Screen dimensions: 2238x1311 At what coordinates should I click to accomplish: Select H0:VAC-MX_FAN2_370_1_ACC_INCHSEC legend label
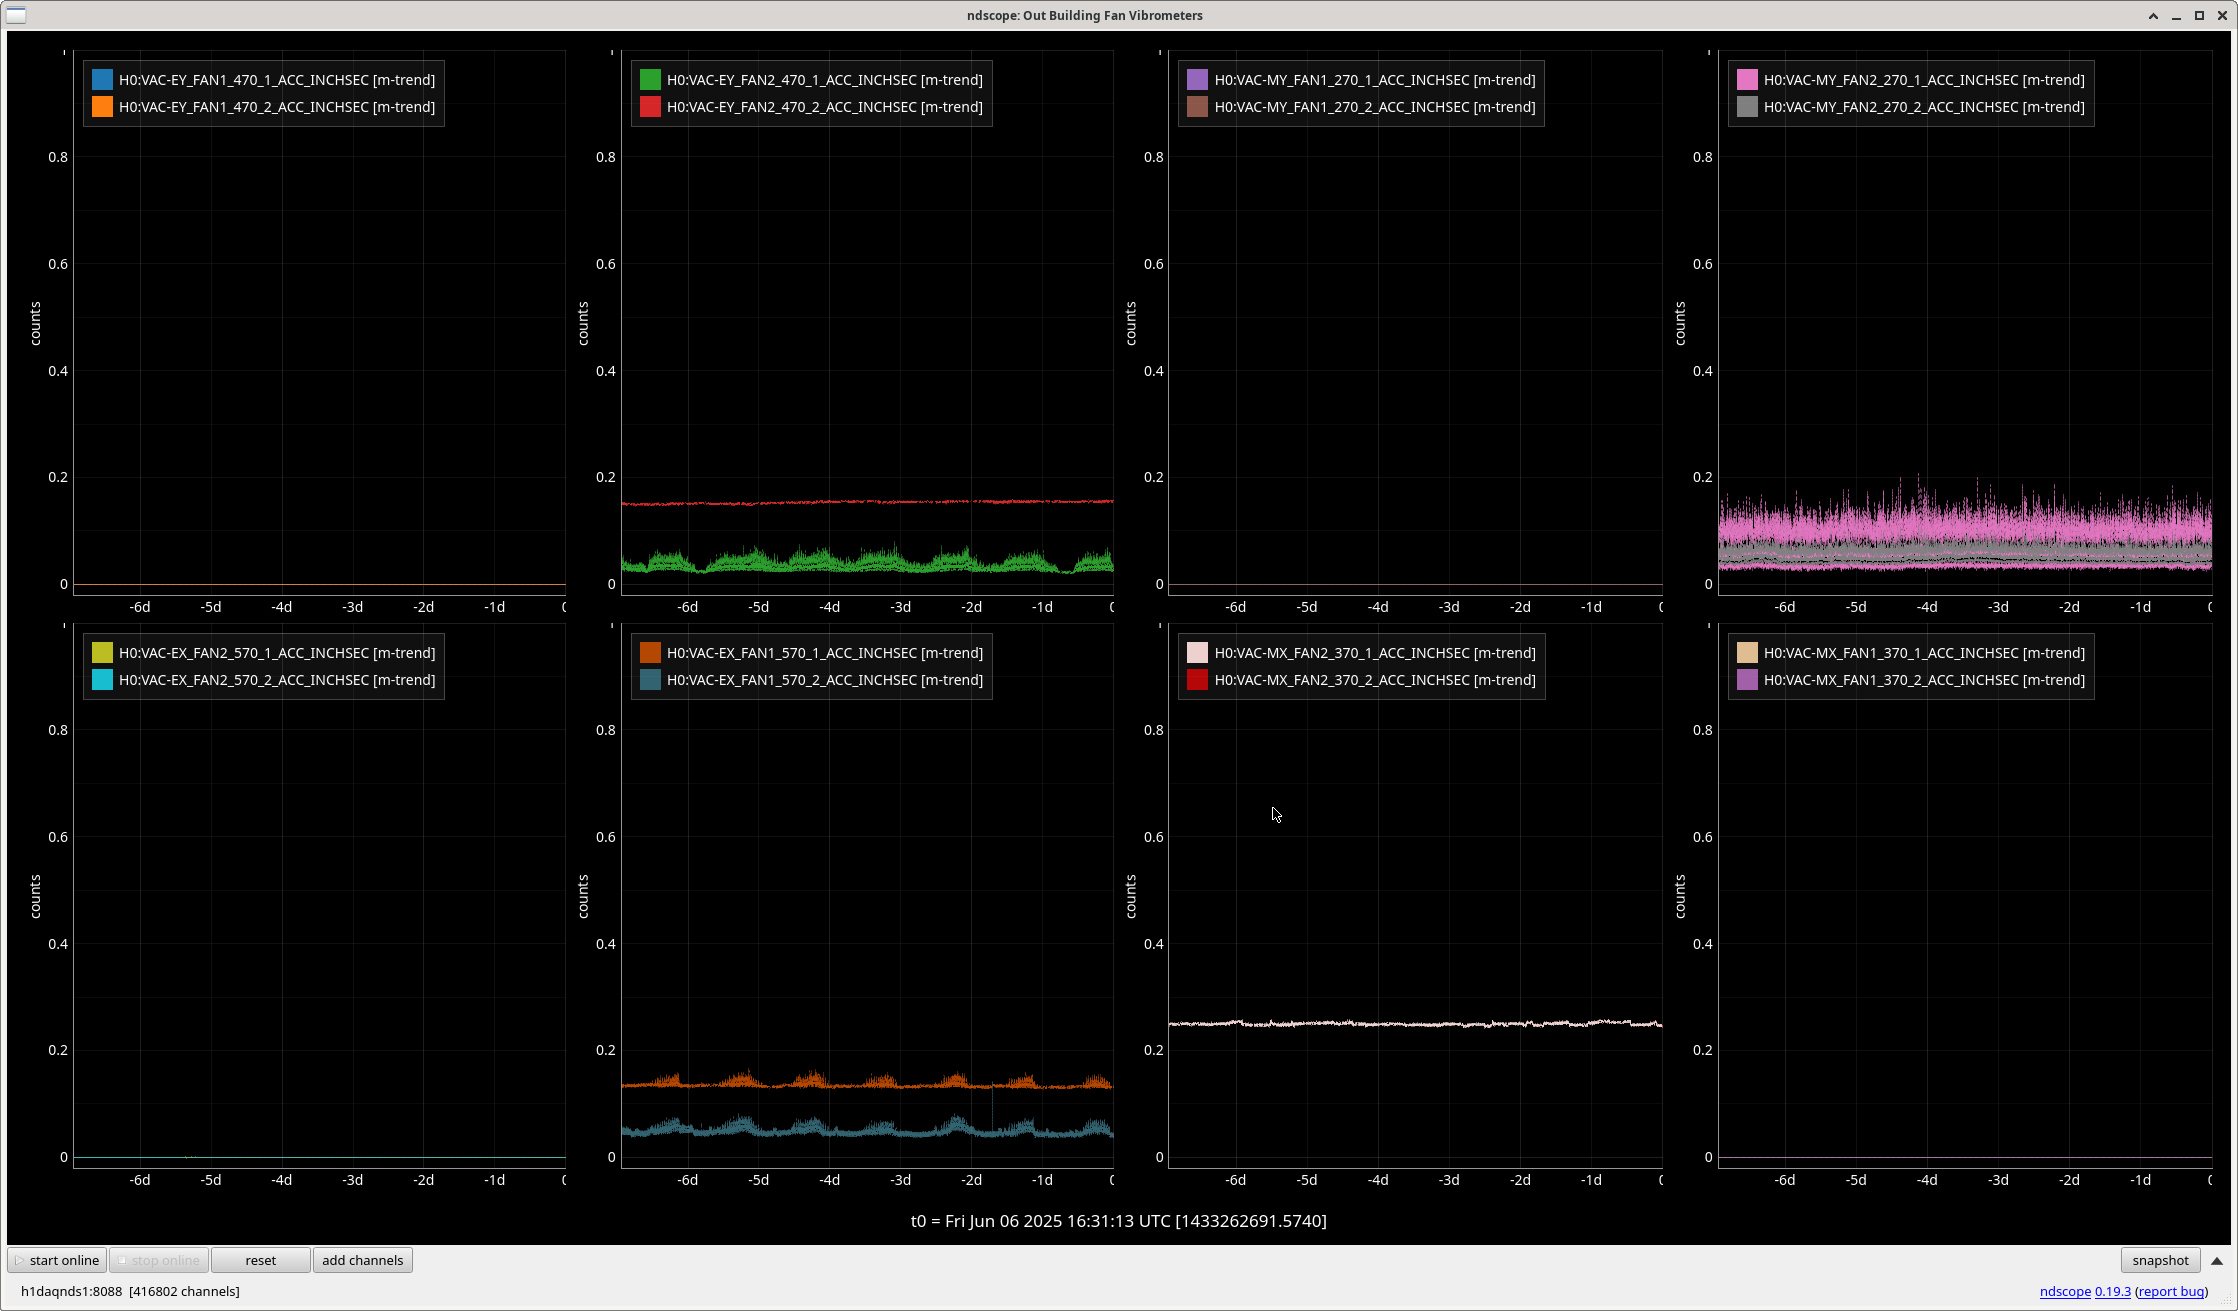click(1375, 653)
